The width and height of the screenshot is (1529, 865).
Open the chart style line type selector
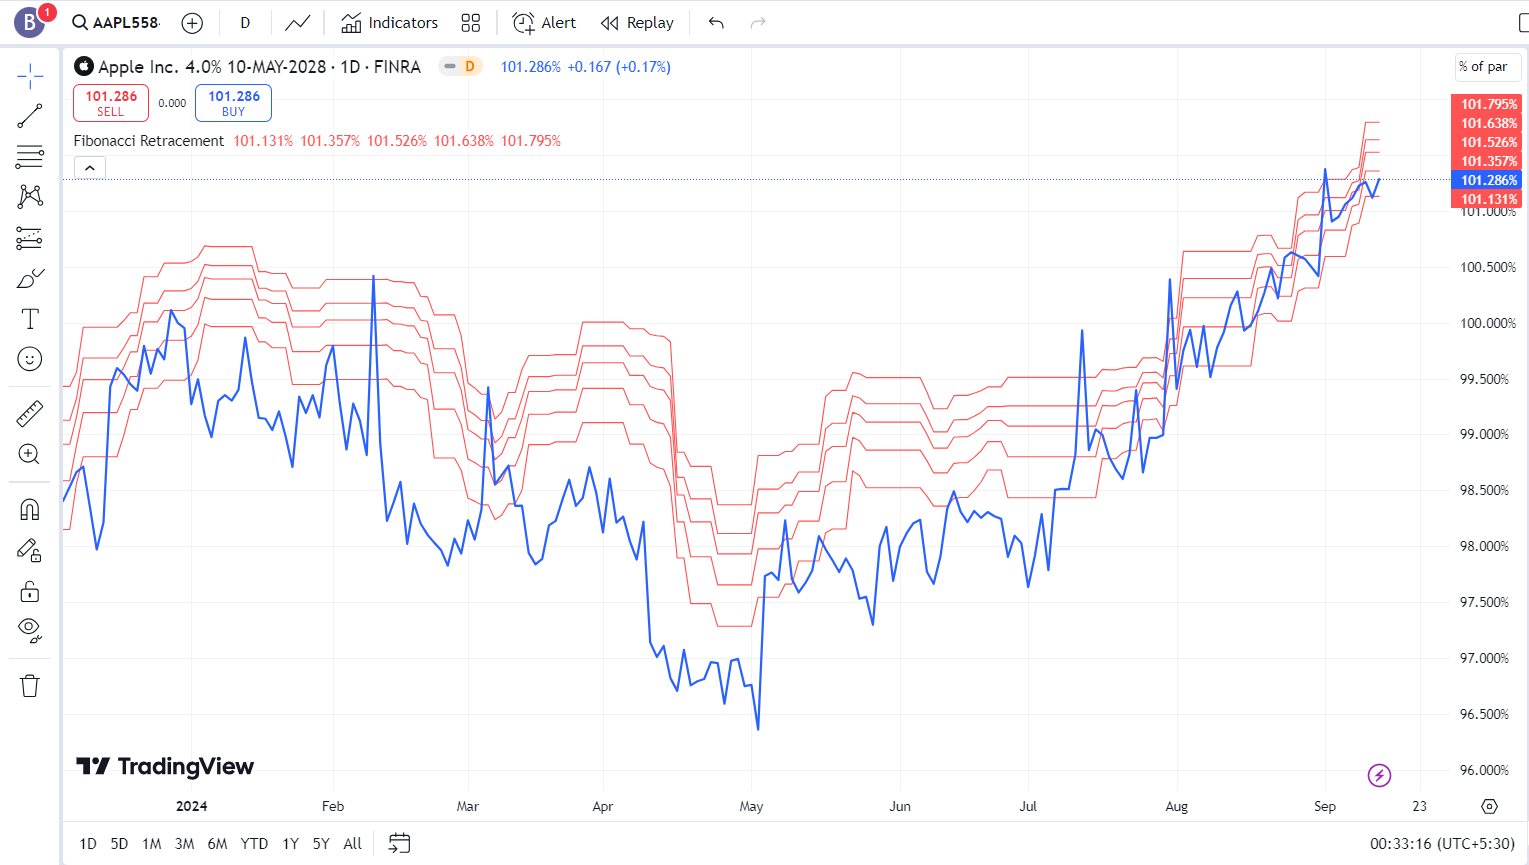[x=297, y=23]
